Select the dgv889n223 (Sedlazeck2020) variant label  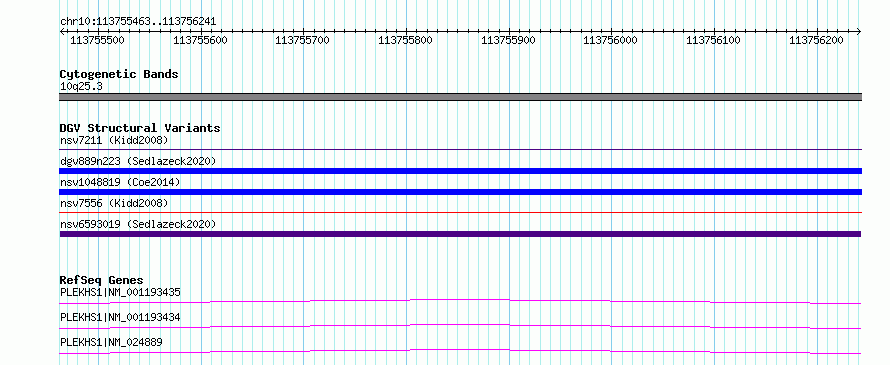138,161
